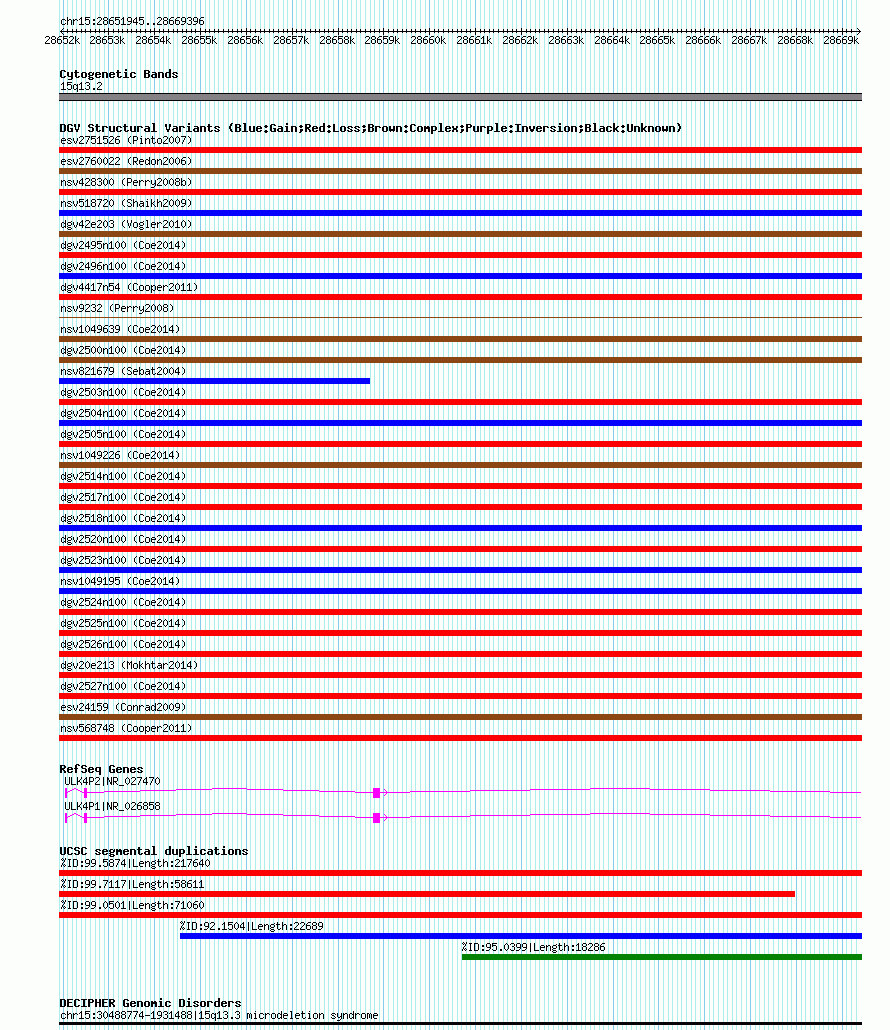Select the dgv4417n54 (Cooper2011) label
This screenshot has width=890, height=1030.
click(x=129, y=287)
